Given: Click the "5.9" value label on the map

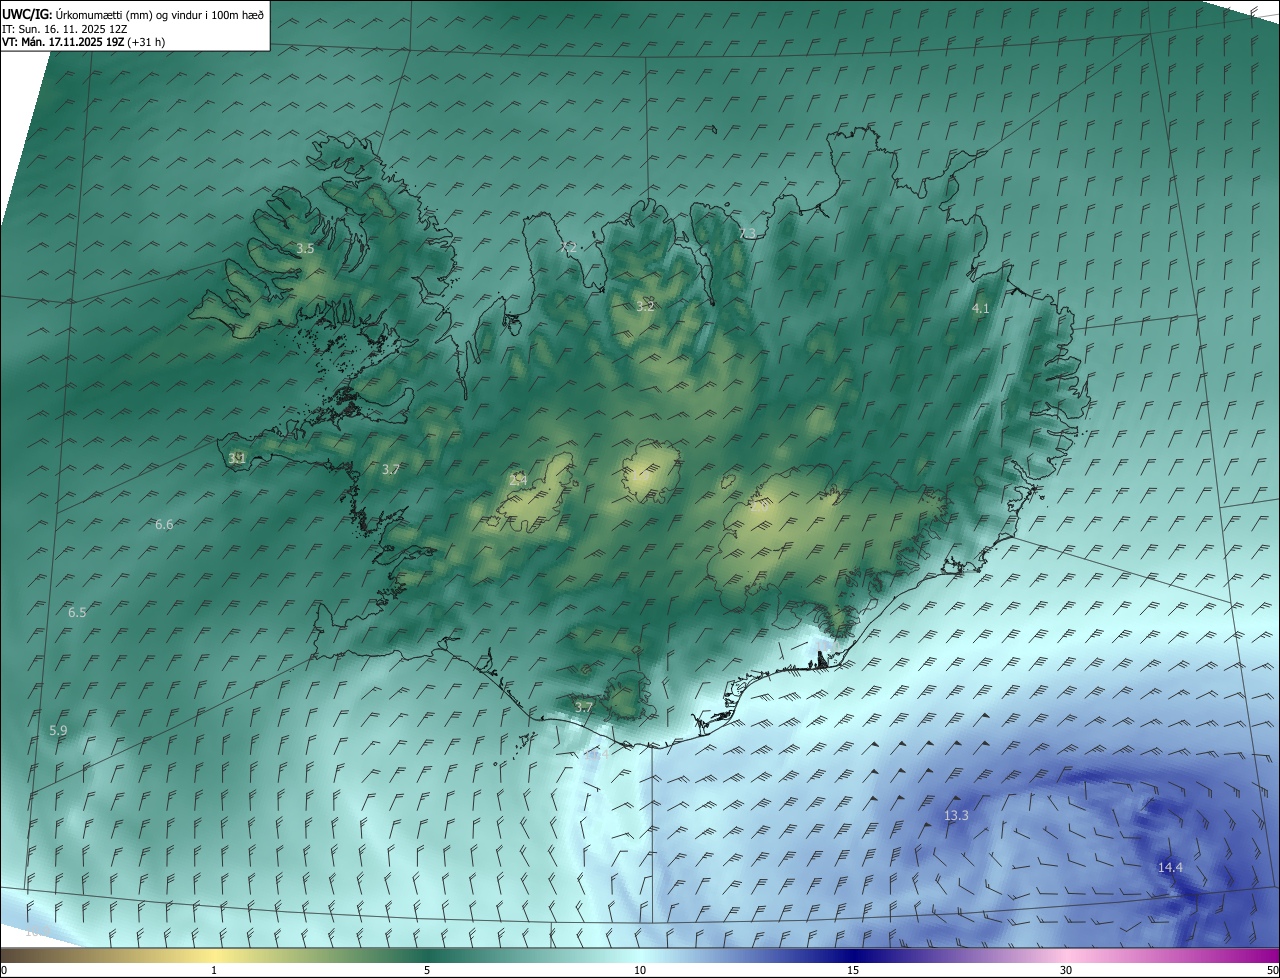Looking at the screenshot, I should click(58, 731).
